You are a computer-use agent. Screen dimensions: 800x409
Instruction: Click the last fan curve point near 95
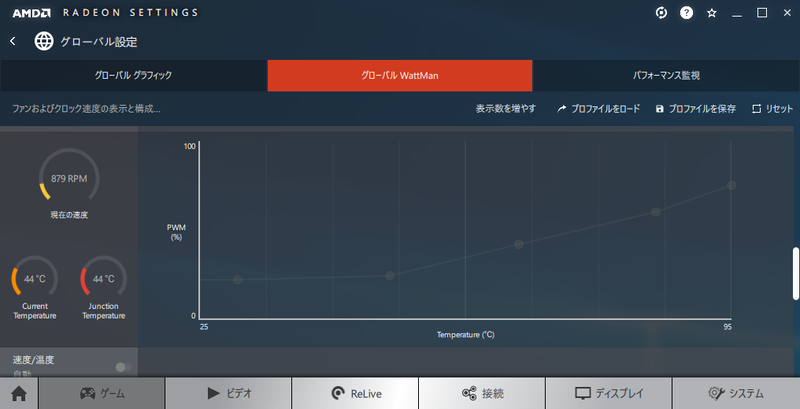731,185
